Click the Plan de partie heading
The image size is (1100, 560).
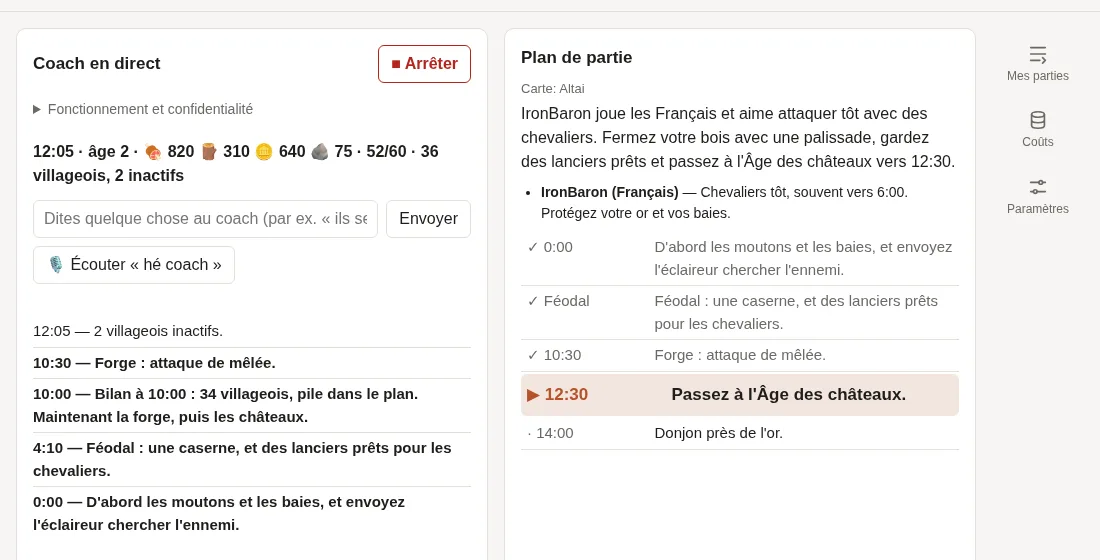(576, 58)
